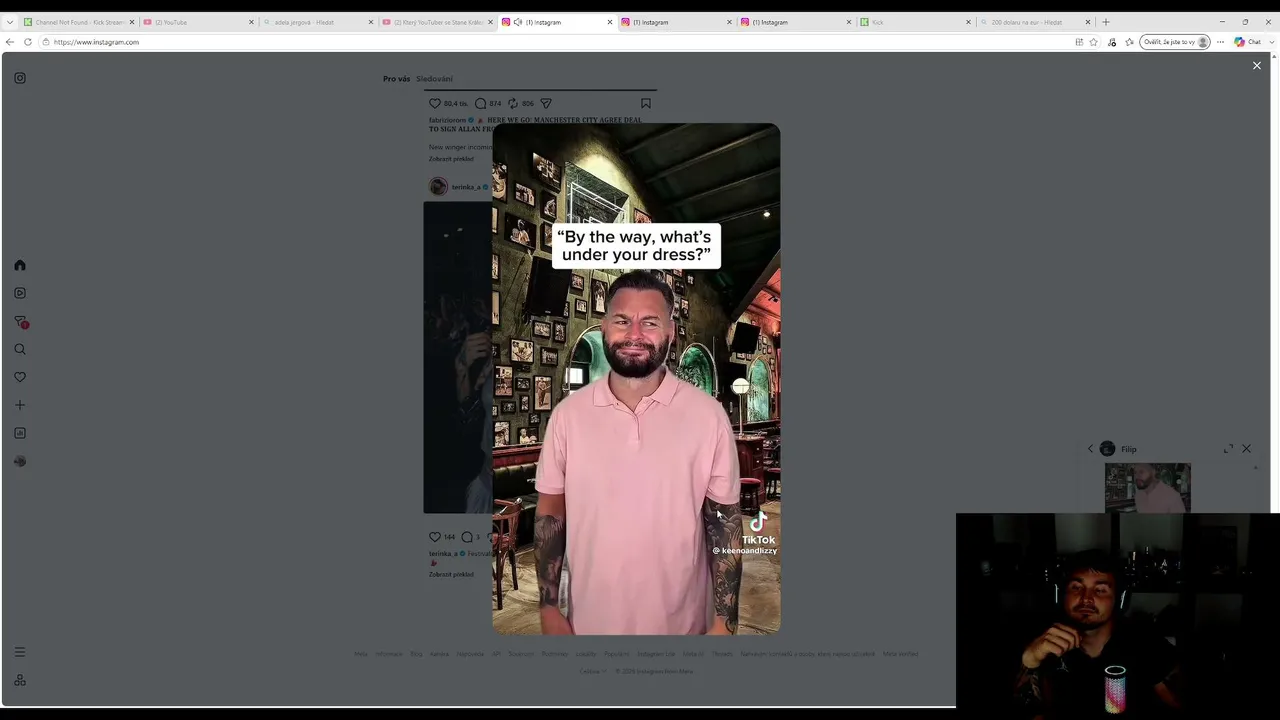The height and width of the screenshot is (720, 1280).
Task: Open the Čeština language dropdown
Action: [x=592, y=671]
